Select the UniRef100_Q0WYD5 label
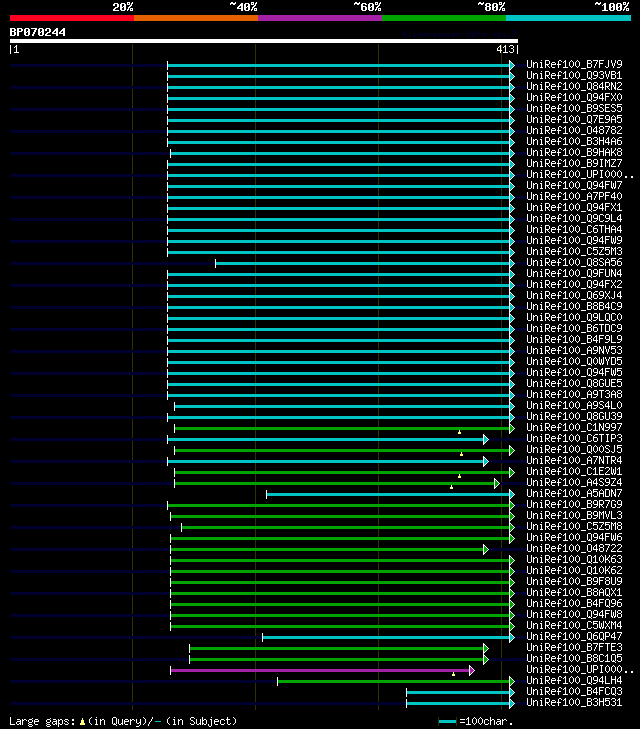This screenshot has width=640, height=729. [x=574, y=361]
